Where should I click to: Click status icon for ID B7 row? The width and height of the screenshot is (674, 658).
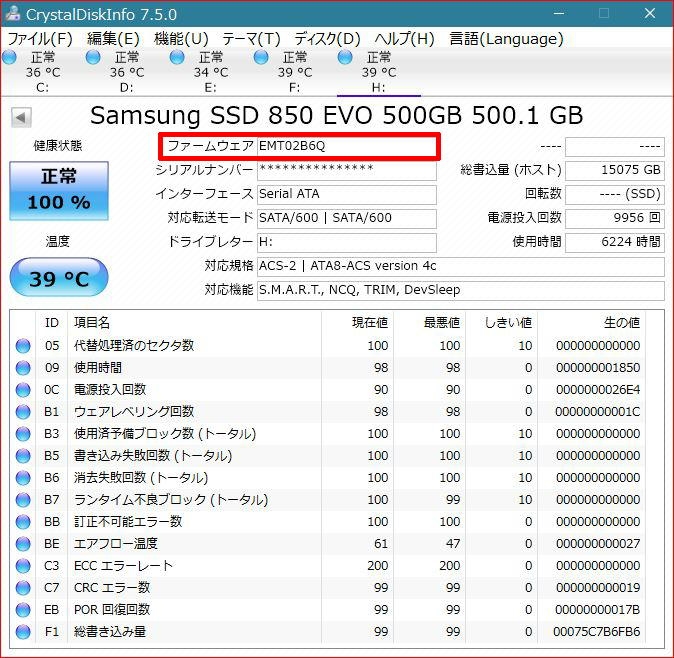click(x=23, y=500)
